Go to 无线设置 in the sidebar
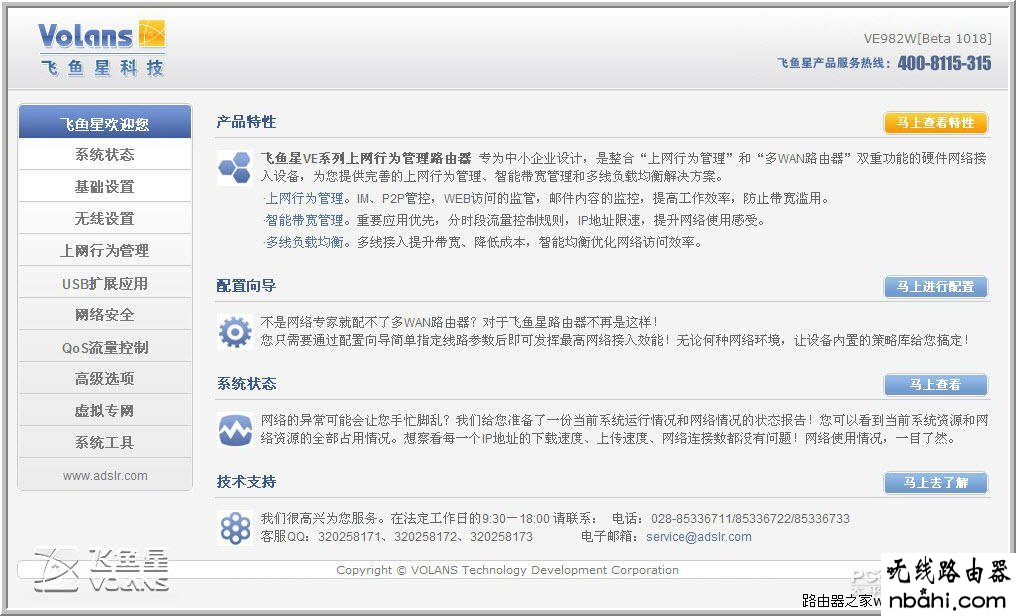 pos(105,218)
